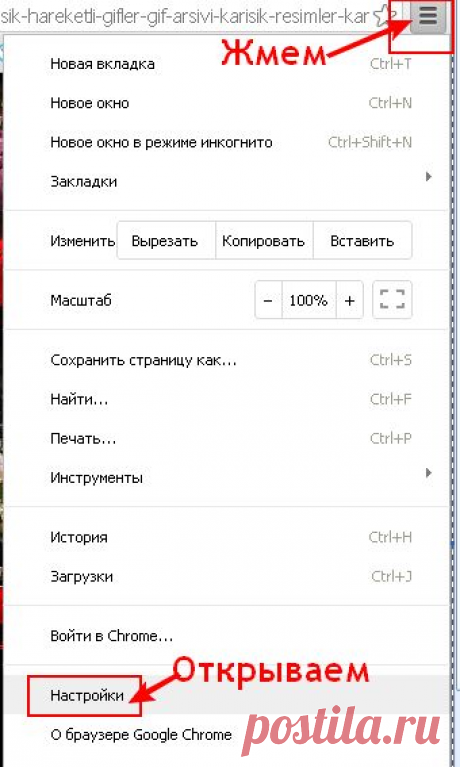This screenshot has width=460, height=767.
Task: Select О браузере Google Chrome
Action: (x=225, y=735)
